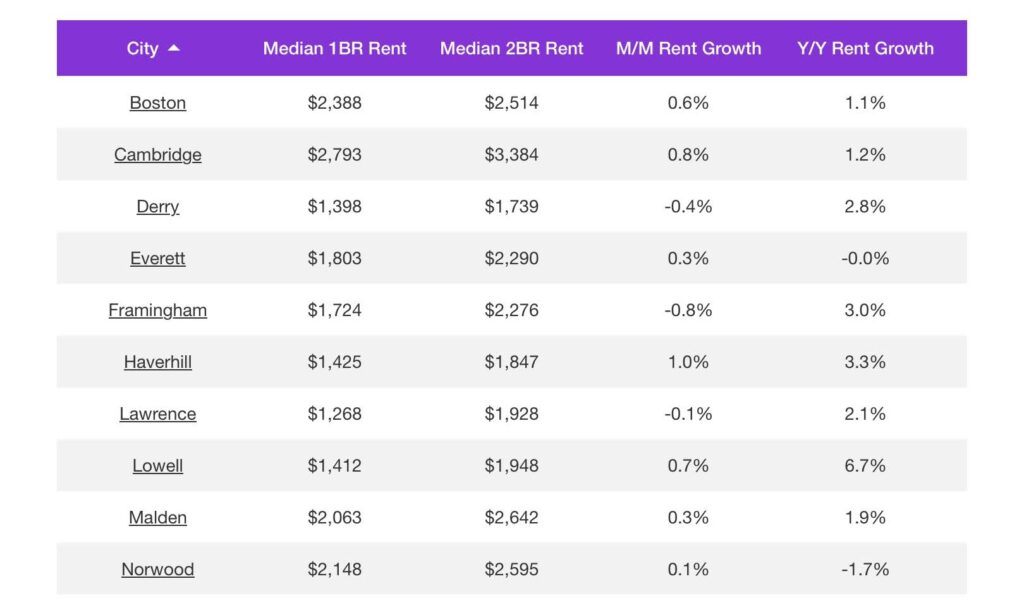
Task: Click Haverhill's 1.0% M/M growth value
Action: point(688,363)
